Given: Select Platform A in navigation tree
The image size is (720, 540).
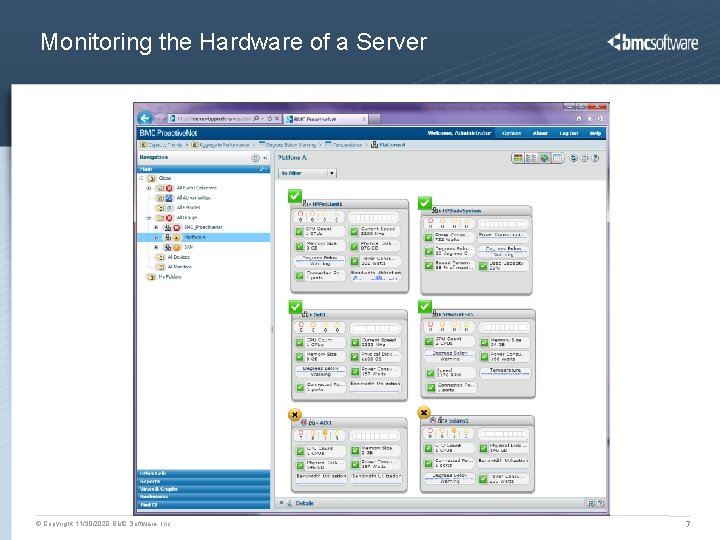Looking at the screenshot, I should pyautogui.click(x=195, y=237).
